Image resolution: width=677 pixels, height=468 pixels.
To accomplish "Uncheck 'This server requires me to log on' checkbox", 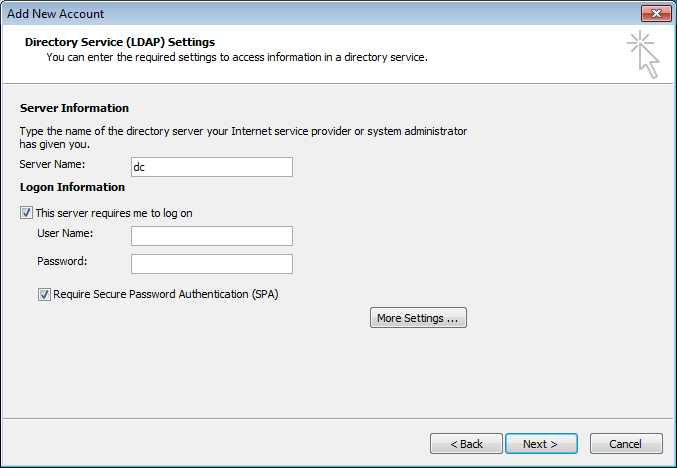I will click(x=26, y=212).
